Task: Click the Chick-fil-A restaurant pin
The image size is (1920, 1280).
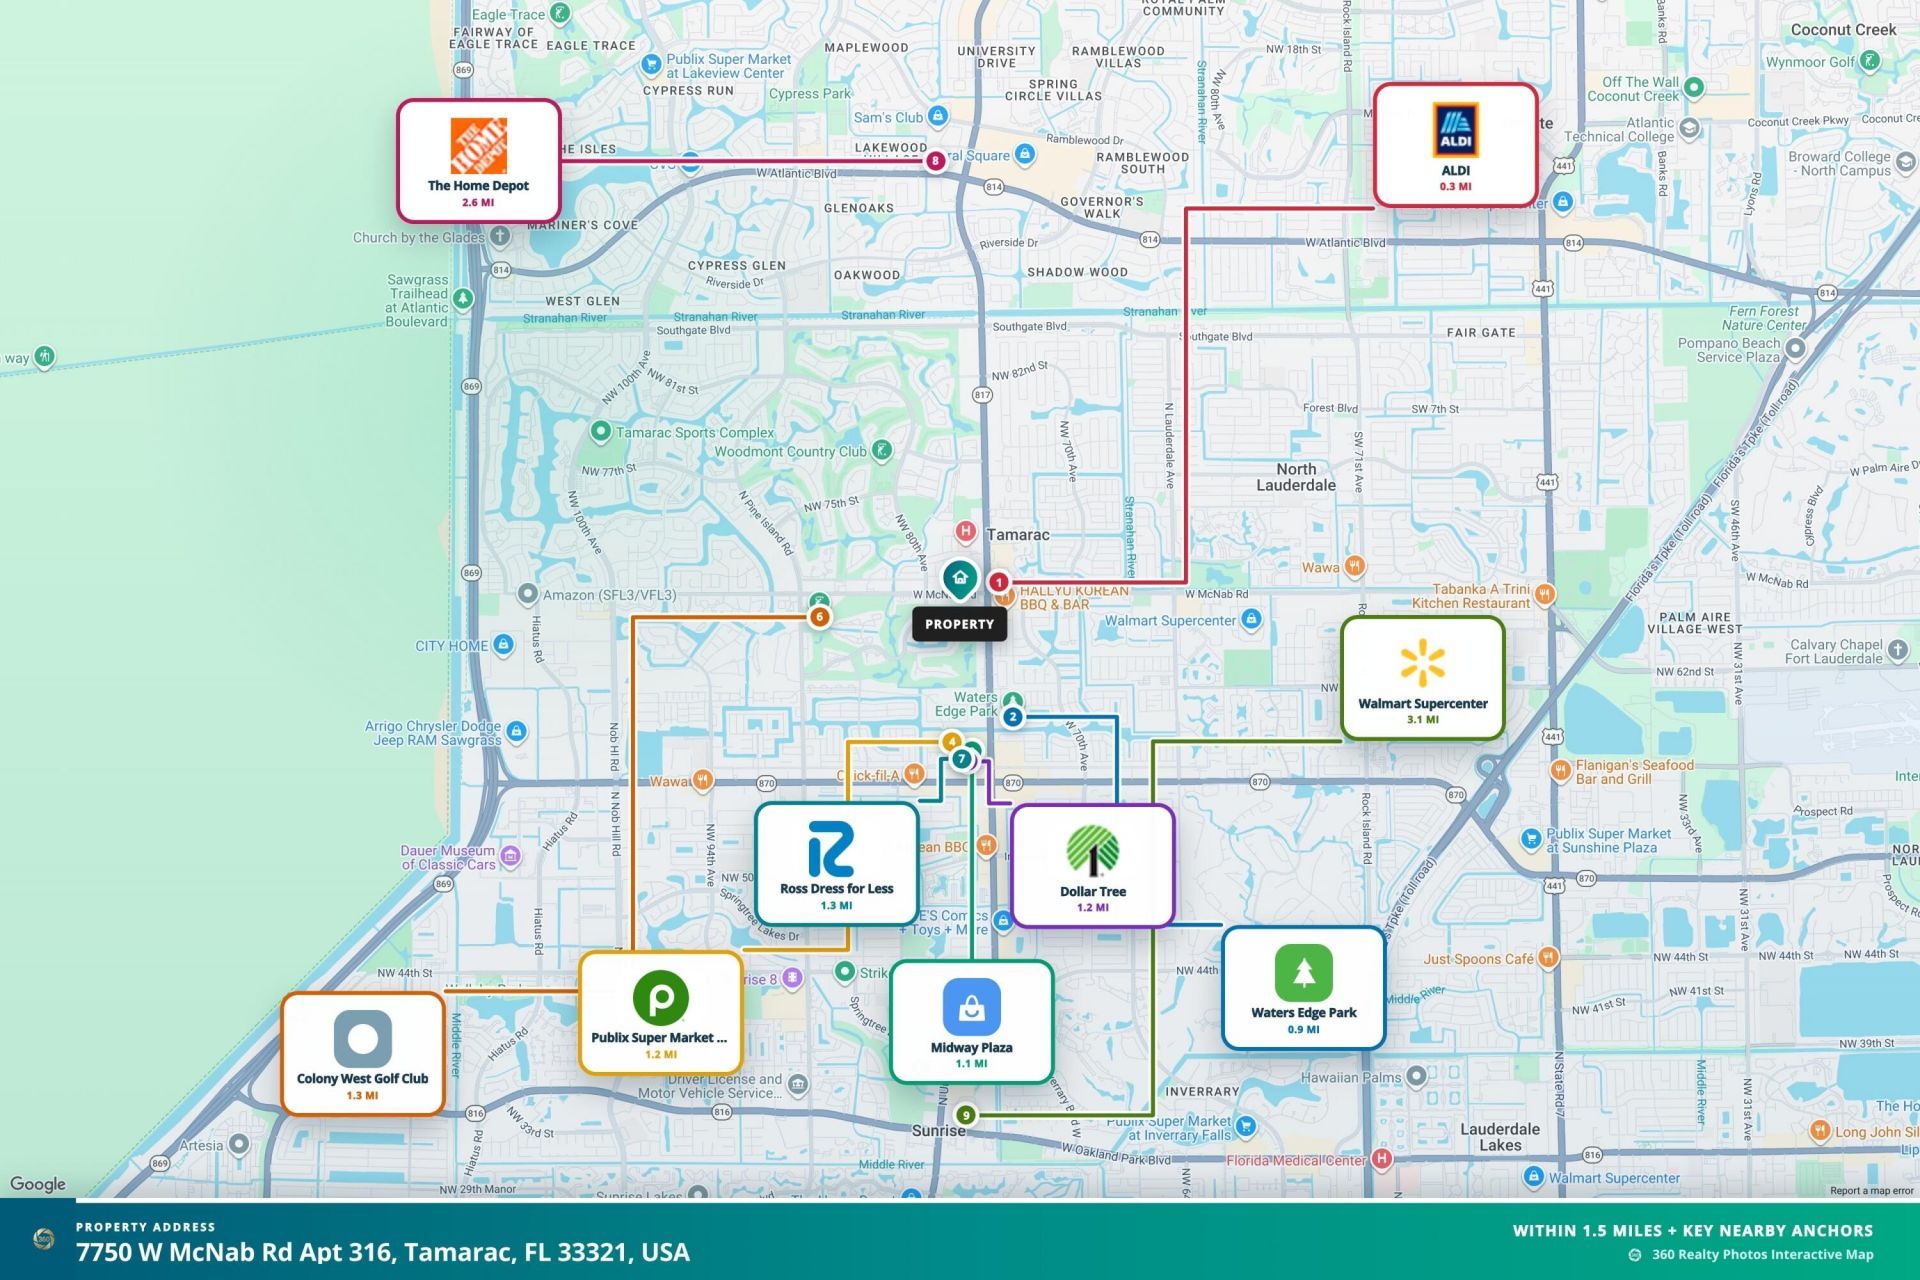Action: click(914, 774)
